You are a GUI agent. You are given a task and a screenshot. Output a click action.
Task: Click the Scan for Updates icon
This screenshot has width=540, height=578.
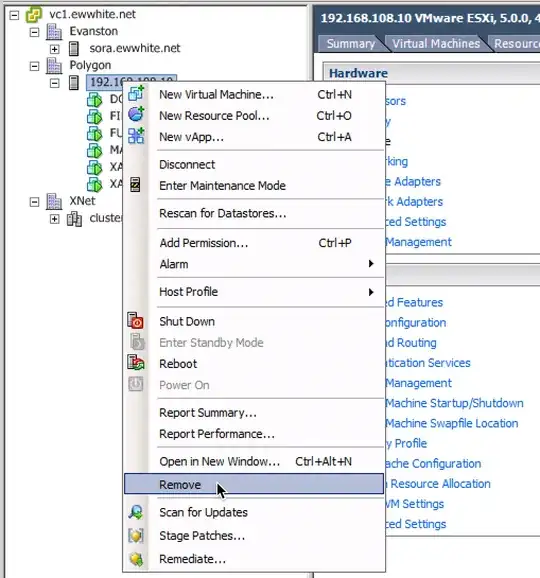click(x=136, y=512)
